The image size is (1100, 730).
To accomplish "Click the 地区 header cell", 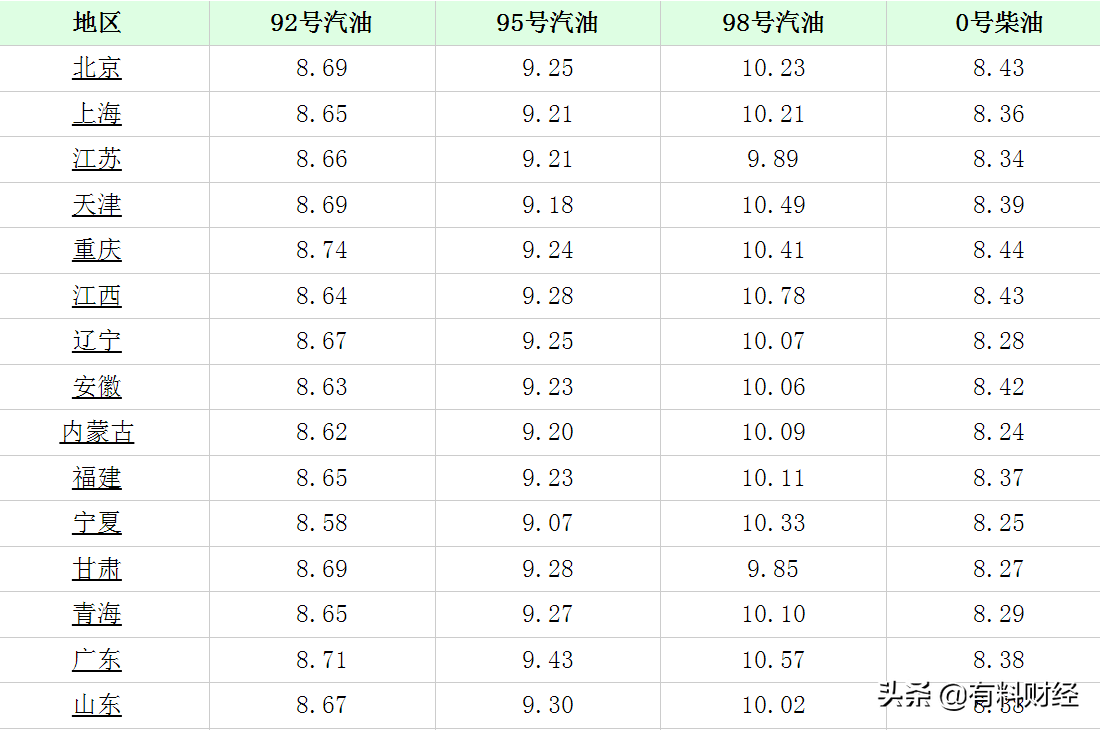I will point(97,23).
